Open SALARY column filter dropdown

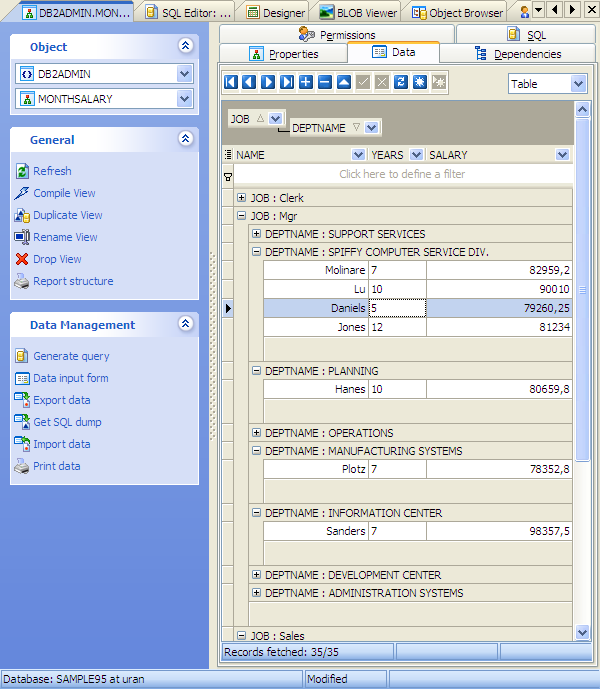click(562, 155)
